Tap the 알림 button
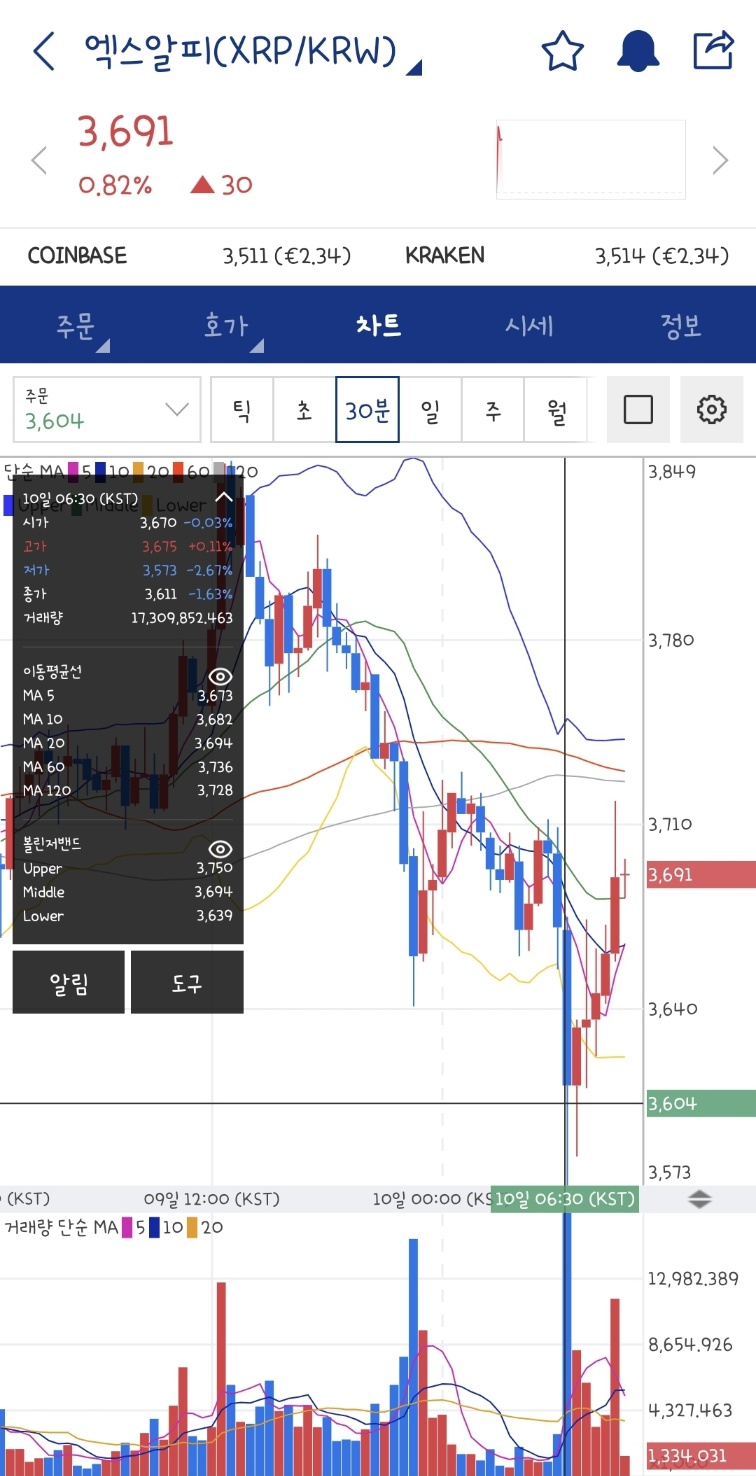Screen dimensions: 756x1476 pyautogui.click(x=69, y=982)
